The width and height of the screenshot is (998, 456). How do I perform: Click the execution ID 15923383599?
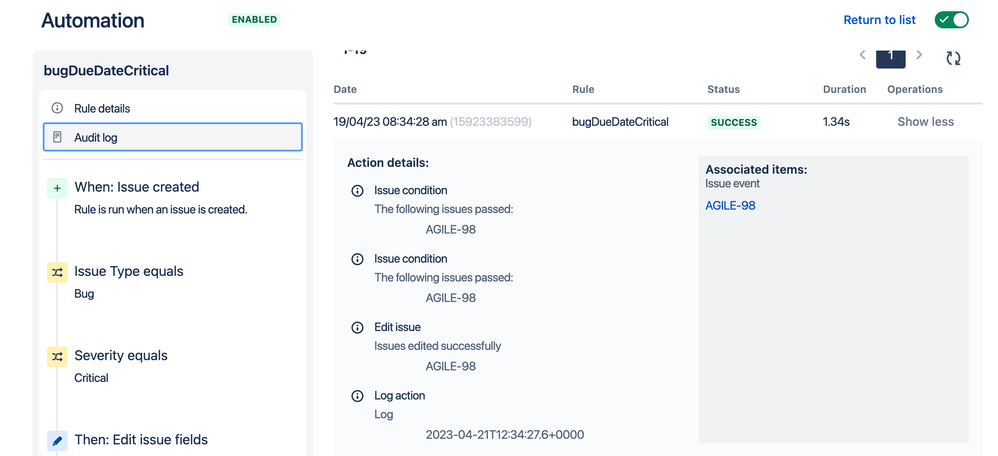tap(491, 122)
